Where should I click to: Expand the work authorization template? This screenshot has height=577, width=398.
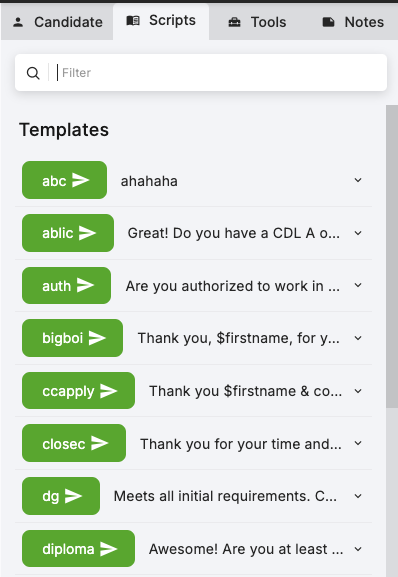(358, 285)
